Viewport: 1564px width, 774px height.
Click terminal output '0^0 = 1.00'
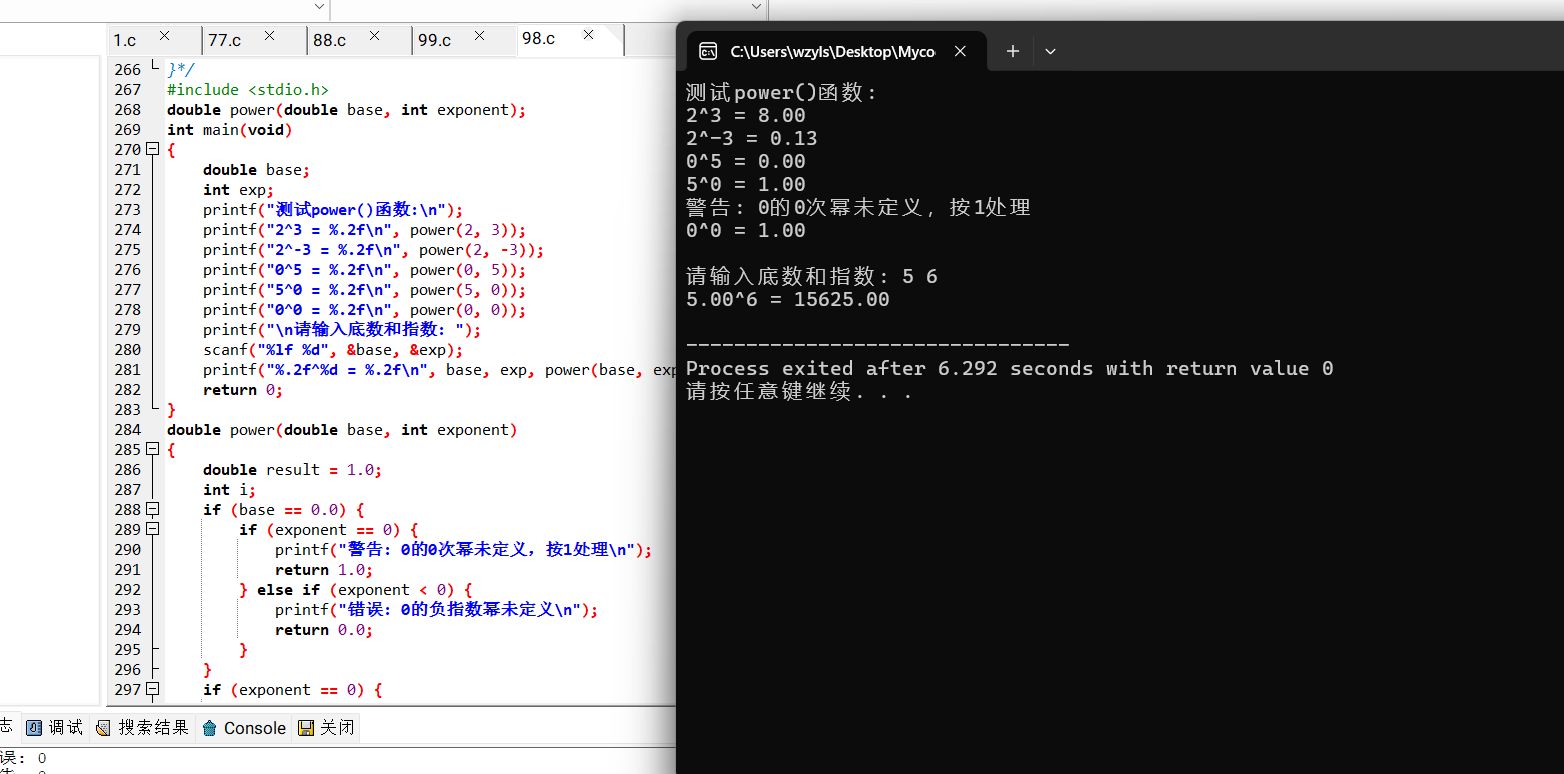click(x=745, y=230)
